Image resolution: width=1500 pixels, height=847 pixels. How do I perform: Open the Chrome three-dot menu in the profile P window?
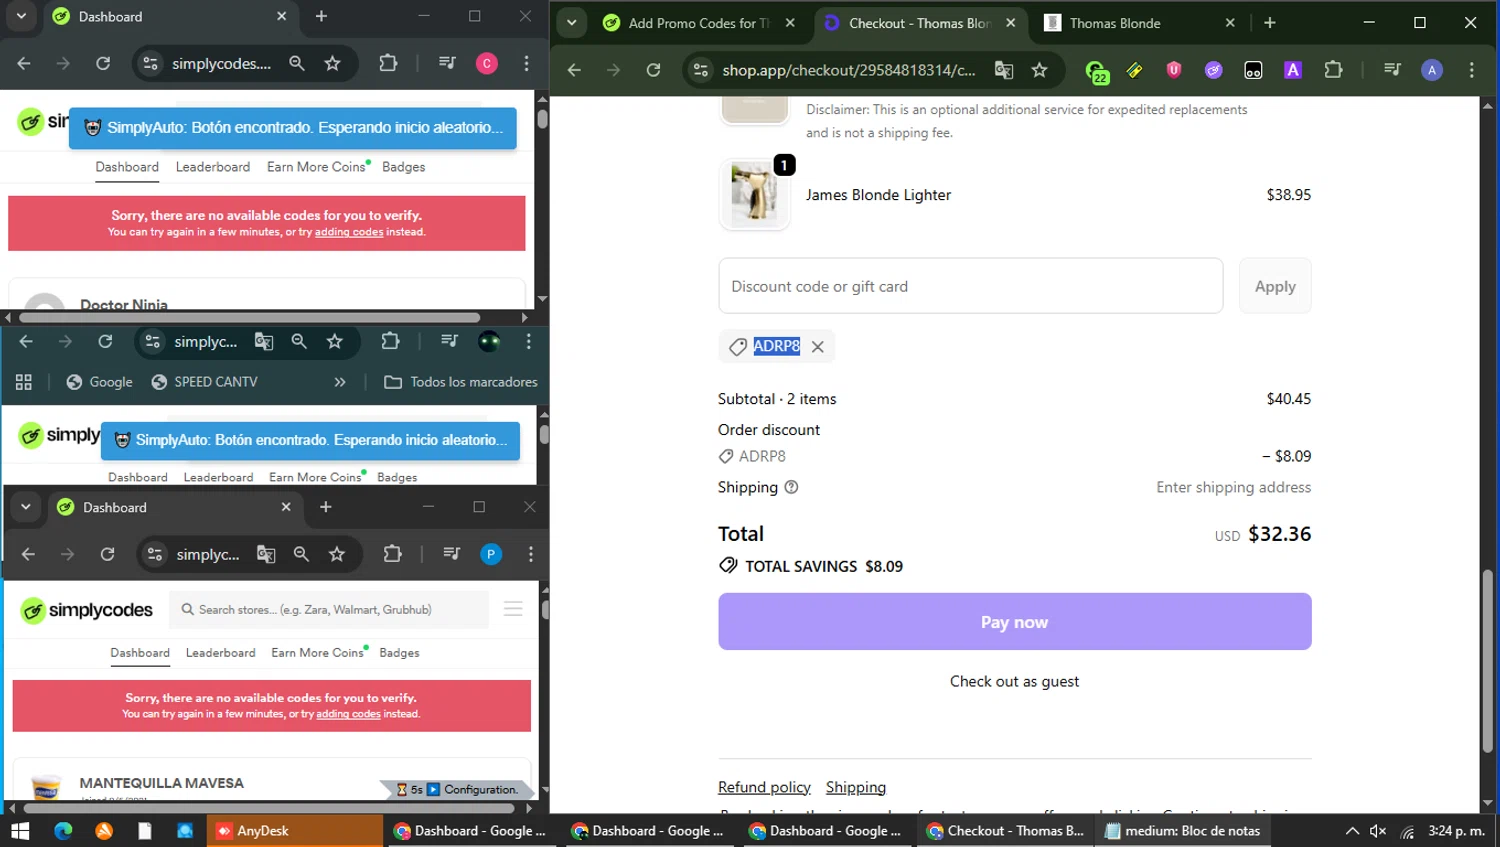point(531,554)
